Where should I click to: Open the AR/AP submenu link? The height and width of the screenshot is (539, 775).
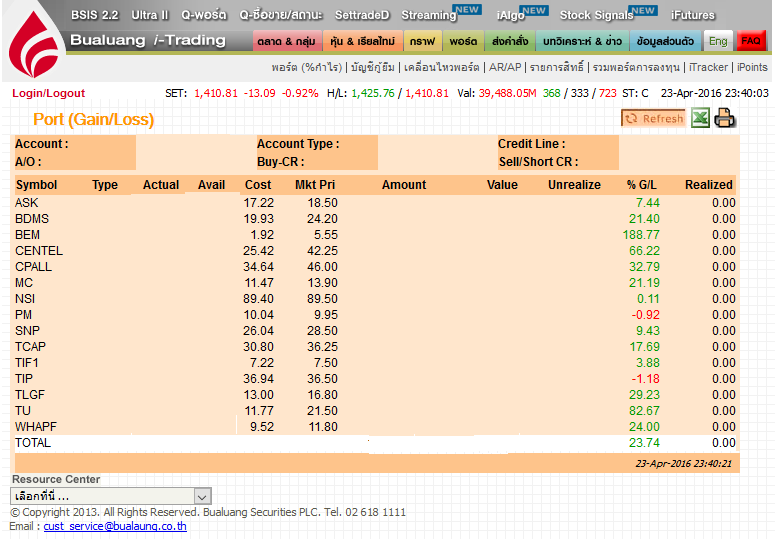(x=504, y=67)
